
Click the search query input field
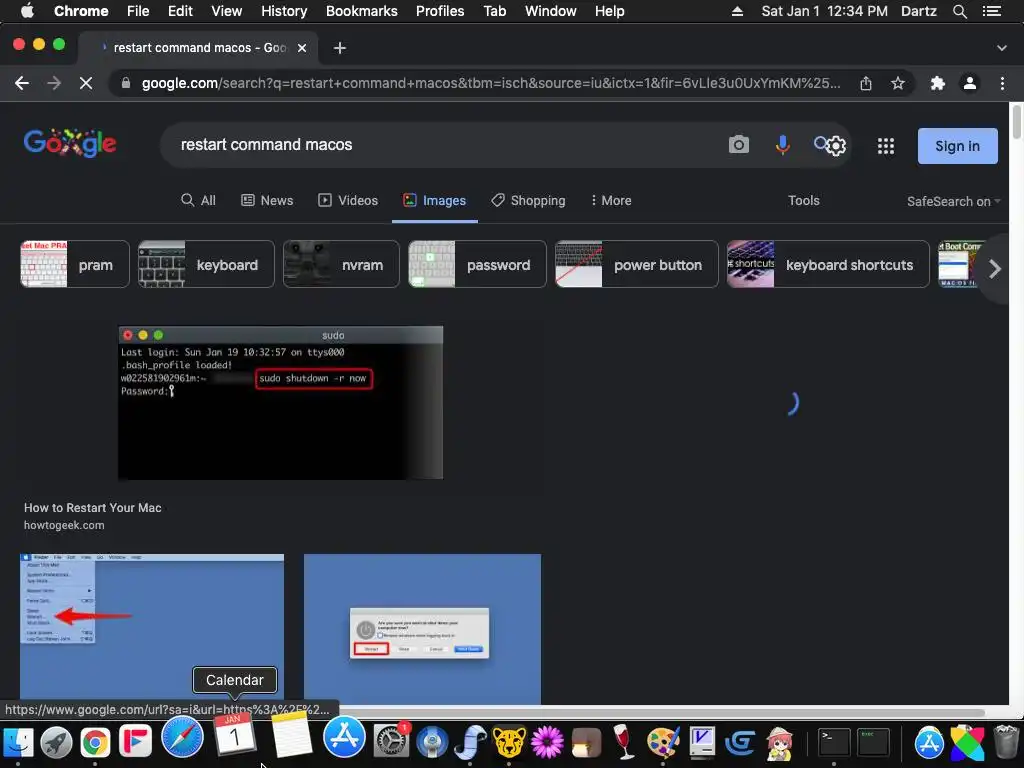tap(444, 144)
